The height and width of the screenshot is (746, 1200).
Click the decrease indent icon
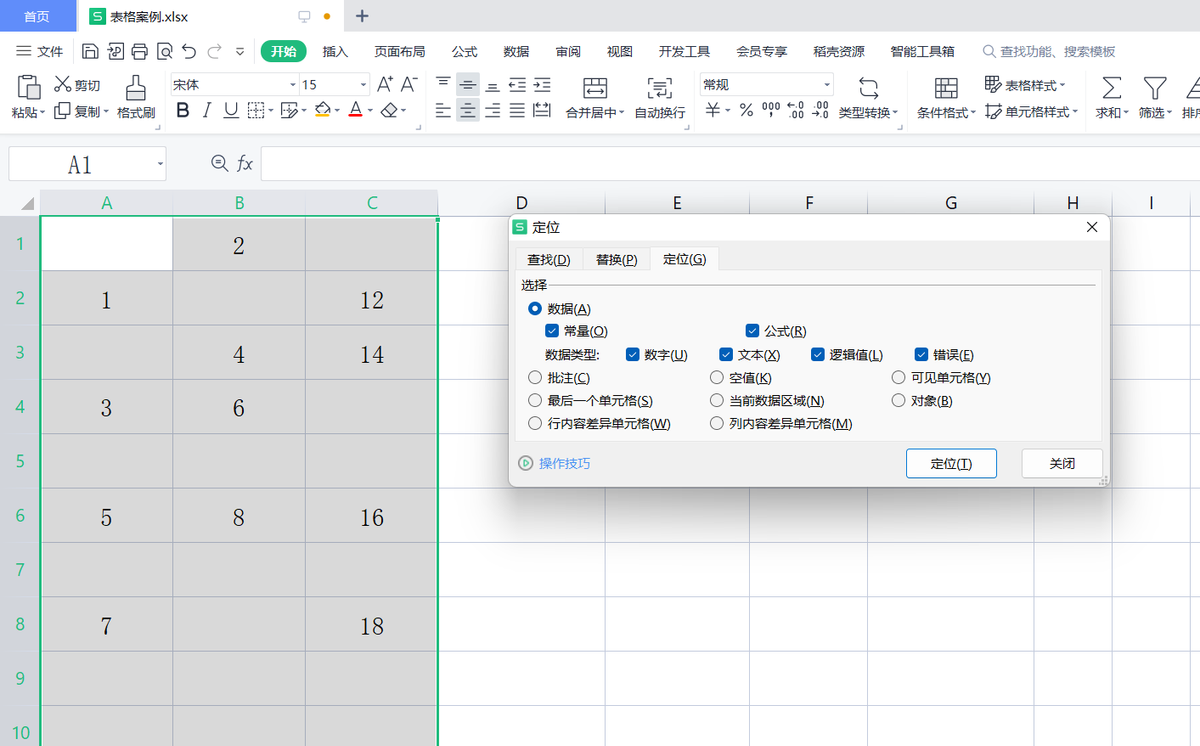517,85
